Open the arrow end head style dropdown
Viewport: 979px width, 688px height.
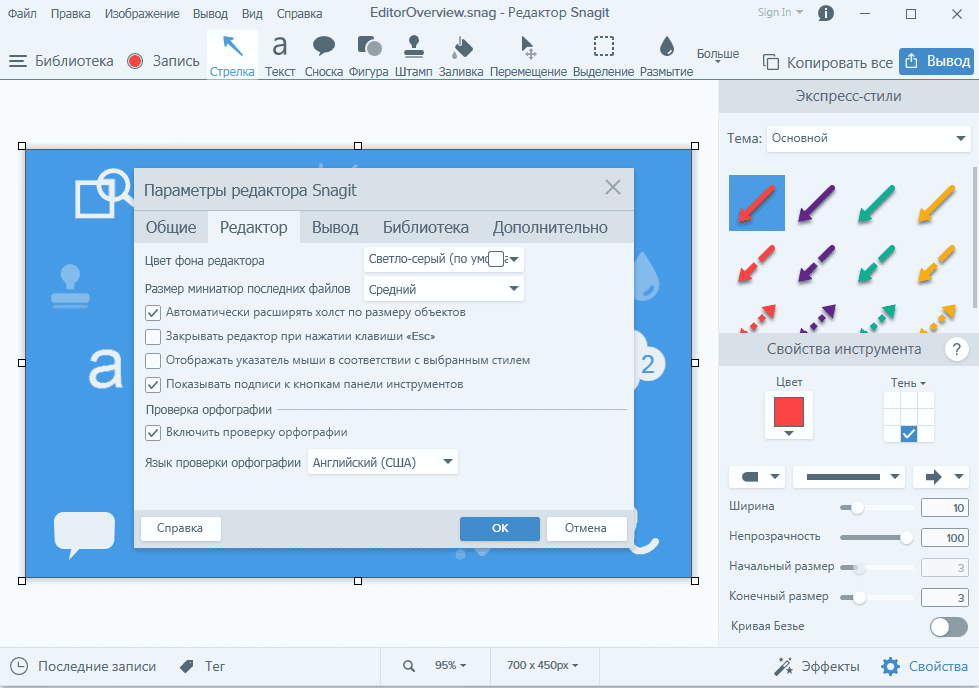pos(941,477)
